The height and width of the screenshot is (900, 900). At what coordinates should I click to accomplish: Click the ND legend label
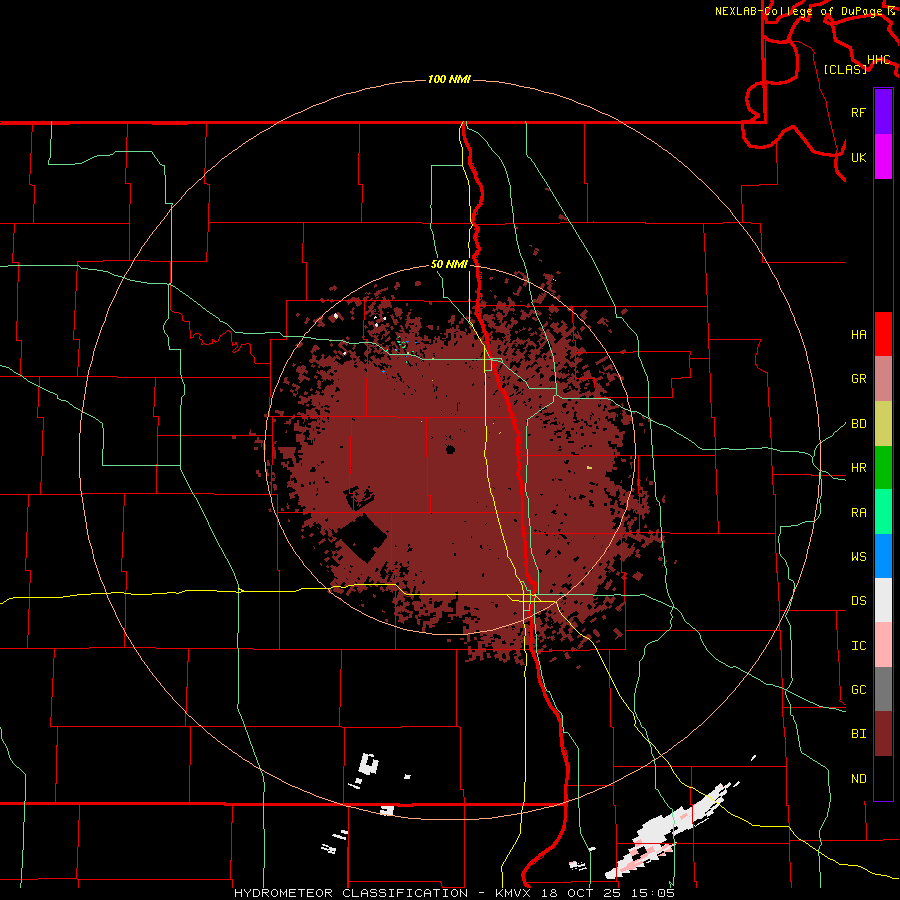858,779
